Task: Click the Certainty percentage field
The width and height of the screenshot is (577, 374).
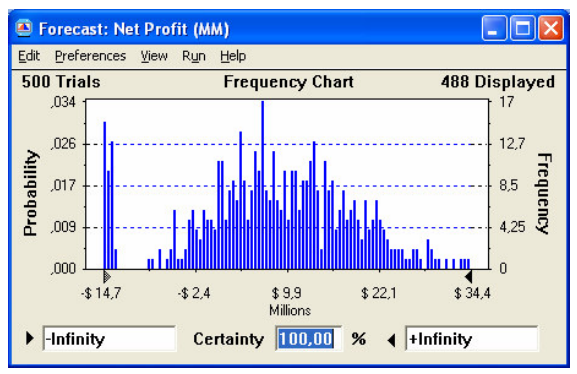Action: point(308,339)
